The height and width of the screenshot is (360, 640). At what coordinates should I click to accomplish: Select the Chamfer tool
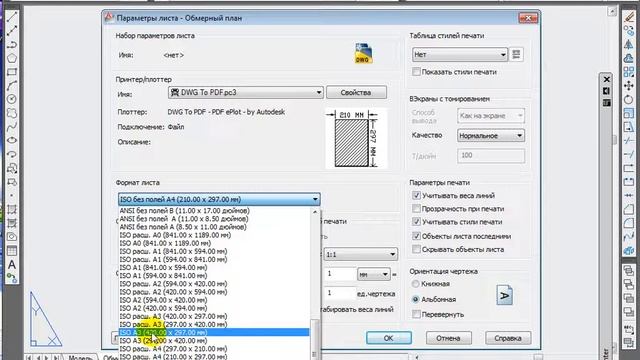pyautogui.click(x=629, y=209)
